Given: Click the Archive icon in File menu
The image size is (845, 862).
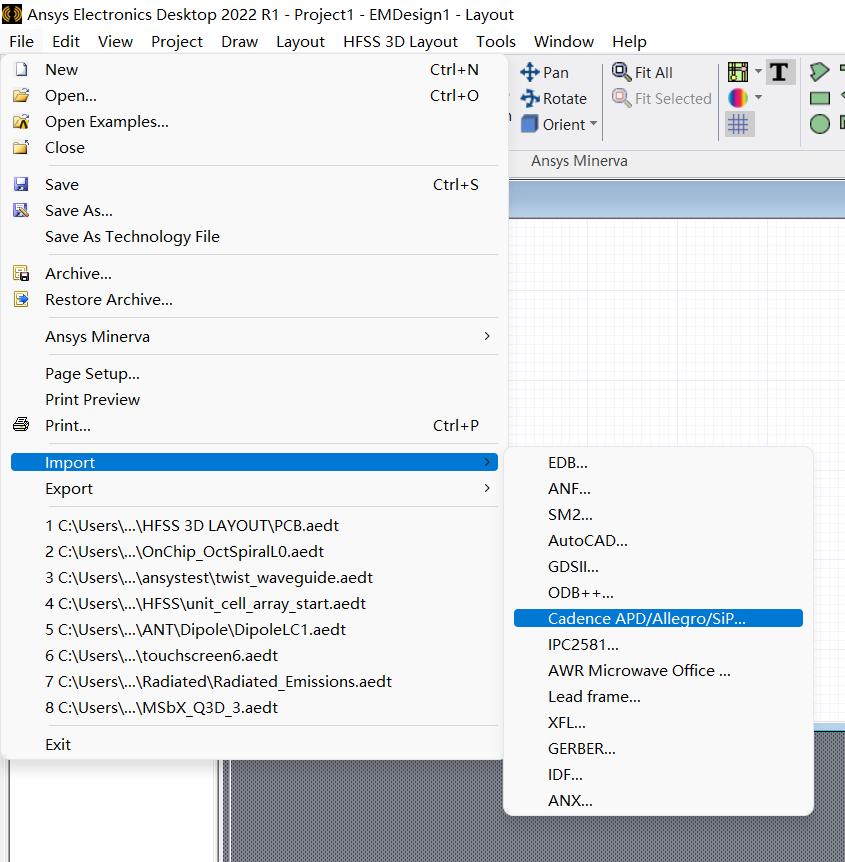Looking at the screenshot, I should click(x=20, y=273).
